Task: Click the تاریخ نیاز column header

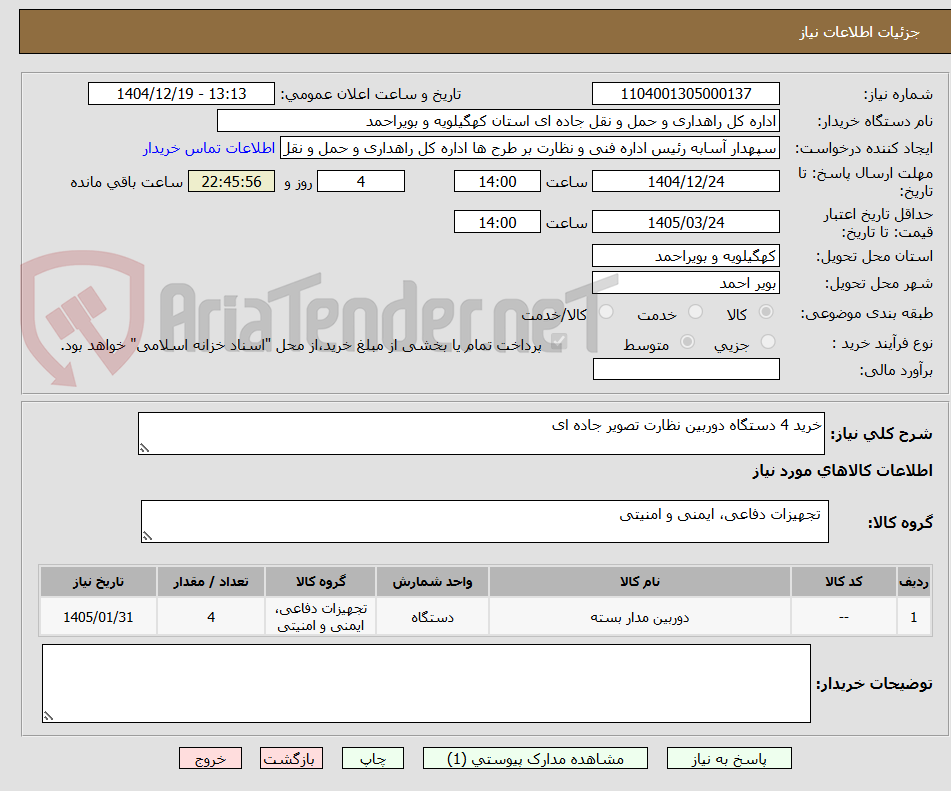Action: 98,581
